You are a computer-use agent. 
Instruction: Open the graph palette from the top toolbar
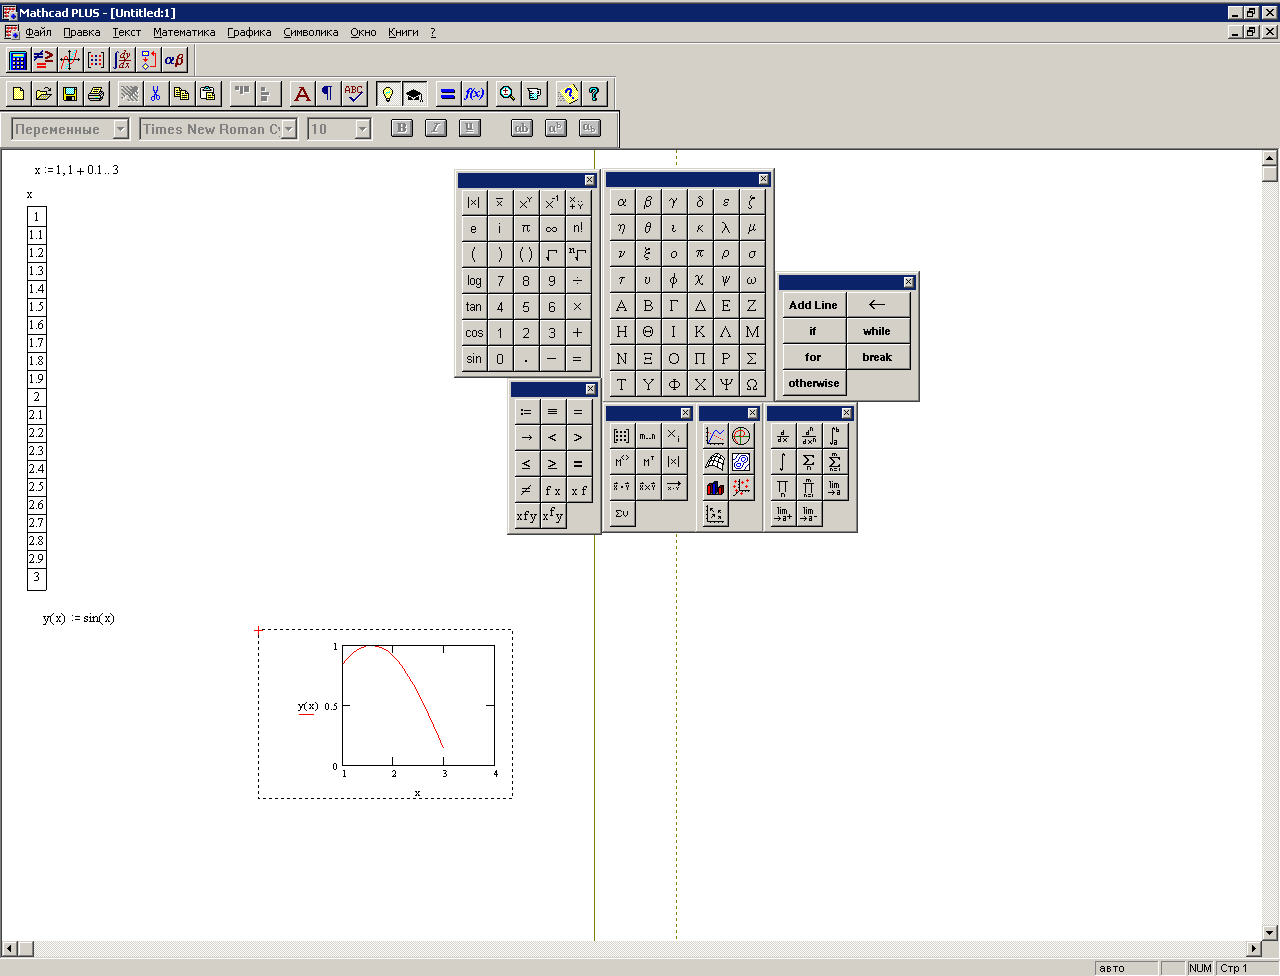tap(69, 60)
